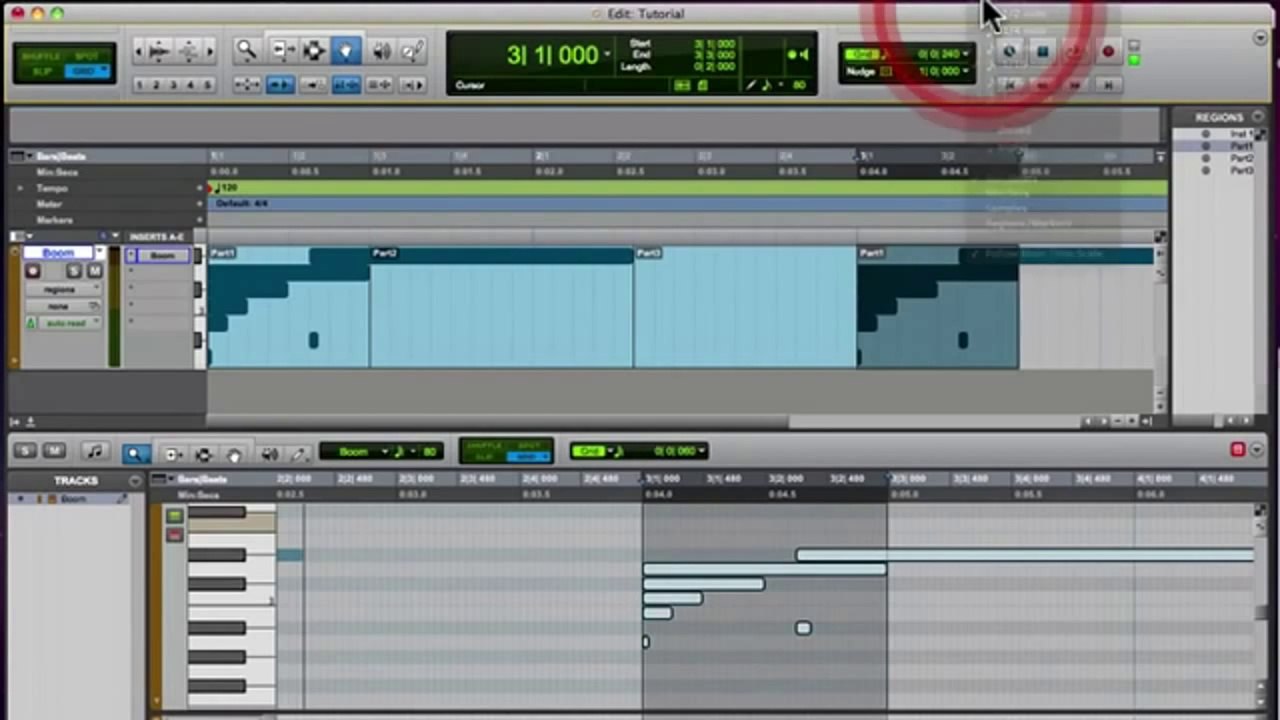Add a meter change with plus button

tap(201, 204)
